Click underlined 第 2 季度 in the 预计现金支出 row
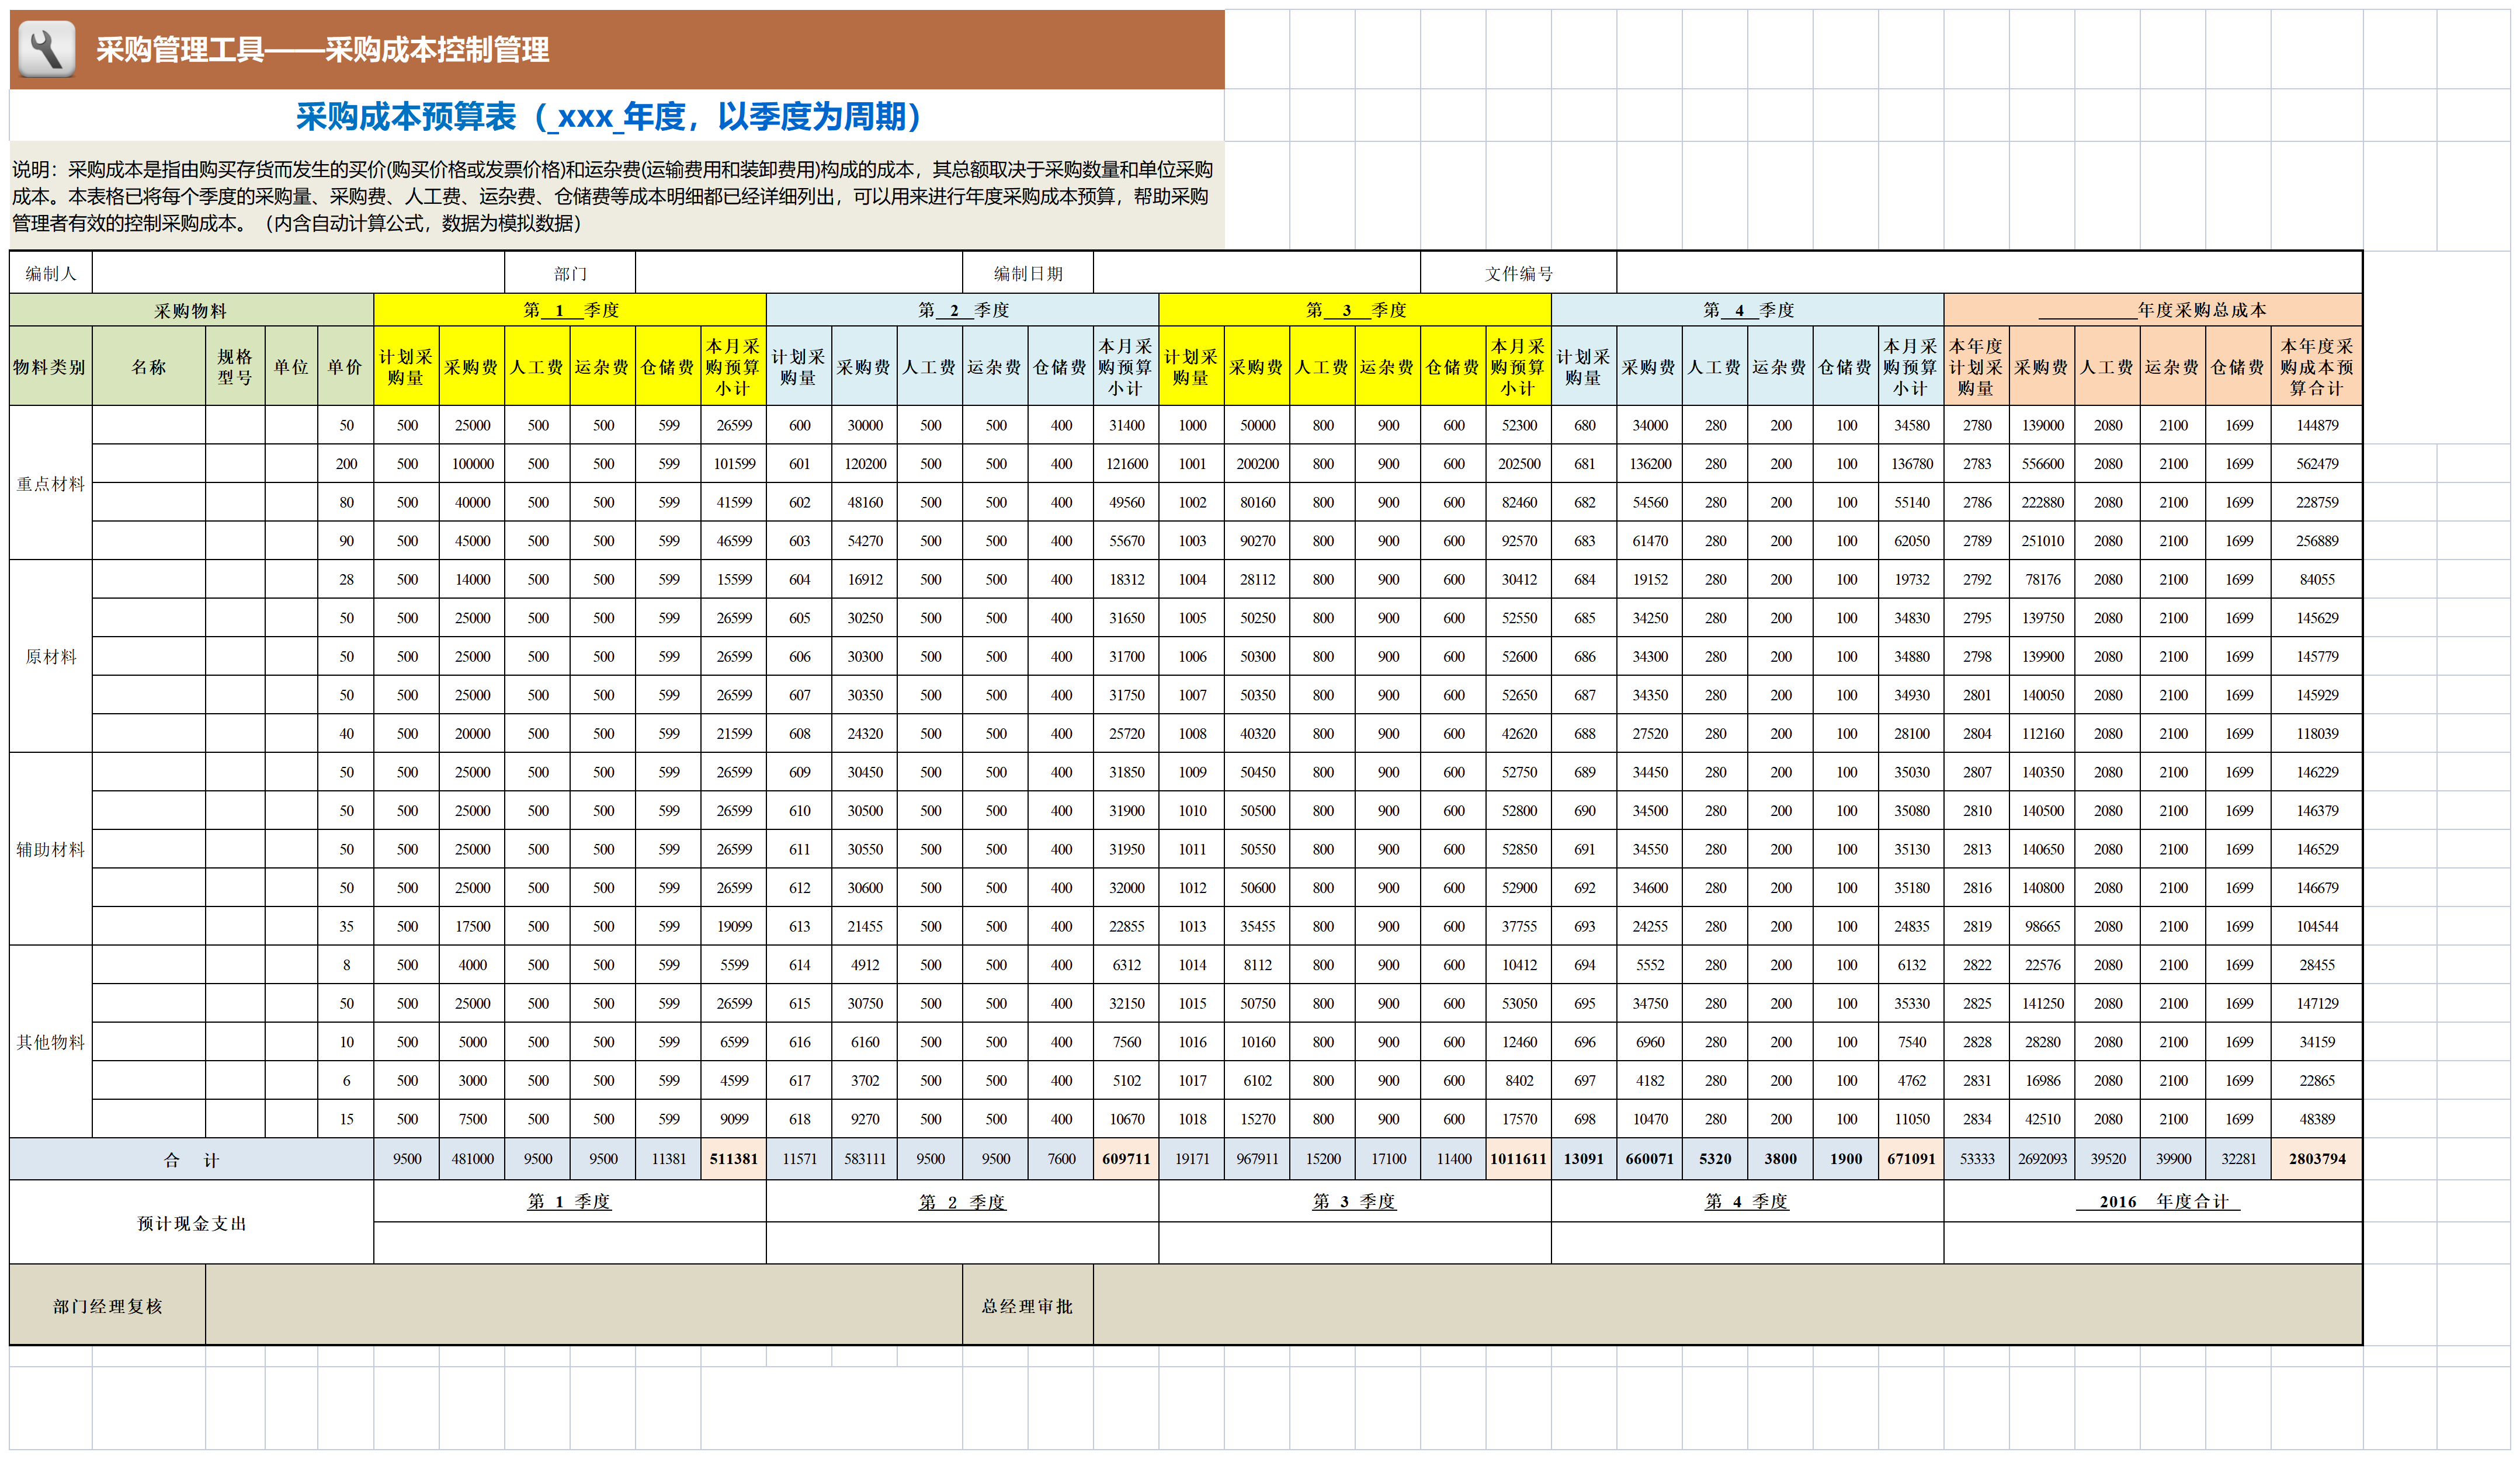 pyautogui.click(x=962, y=1202)
